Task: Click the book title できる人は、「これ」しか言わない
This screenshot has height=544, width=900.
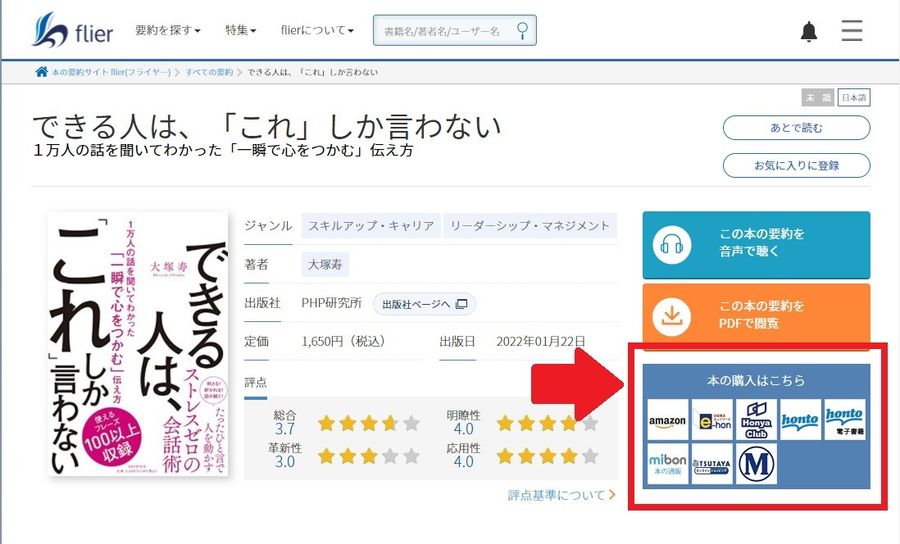Action: click(x=267, y=126)
